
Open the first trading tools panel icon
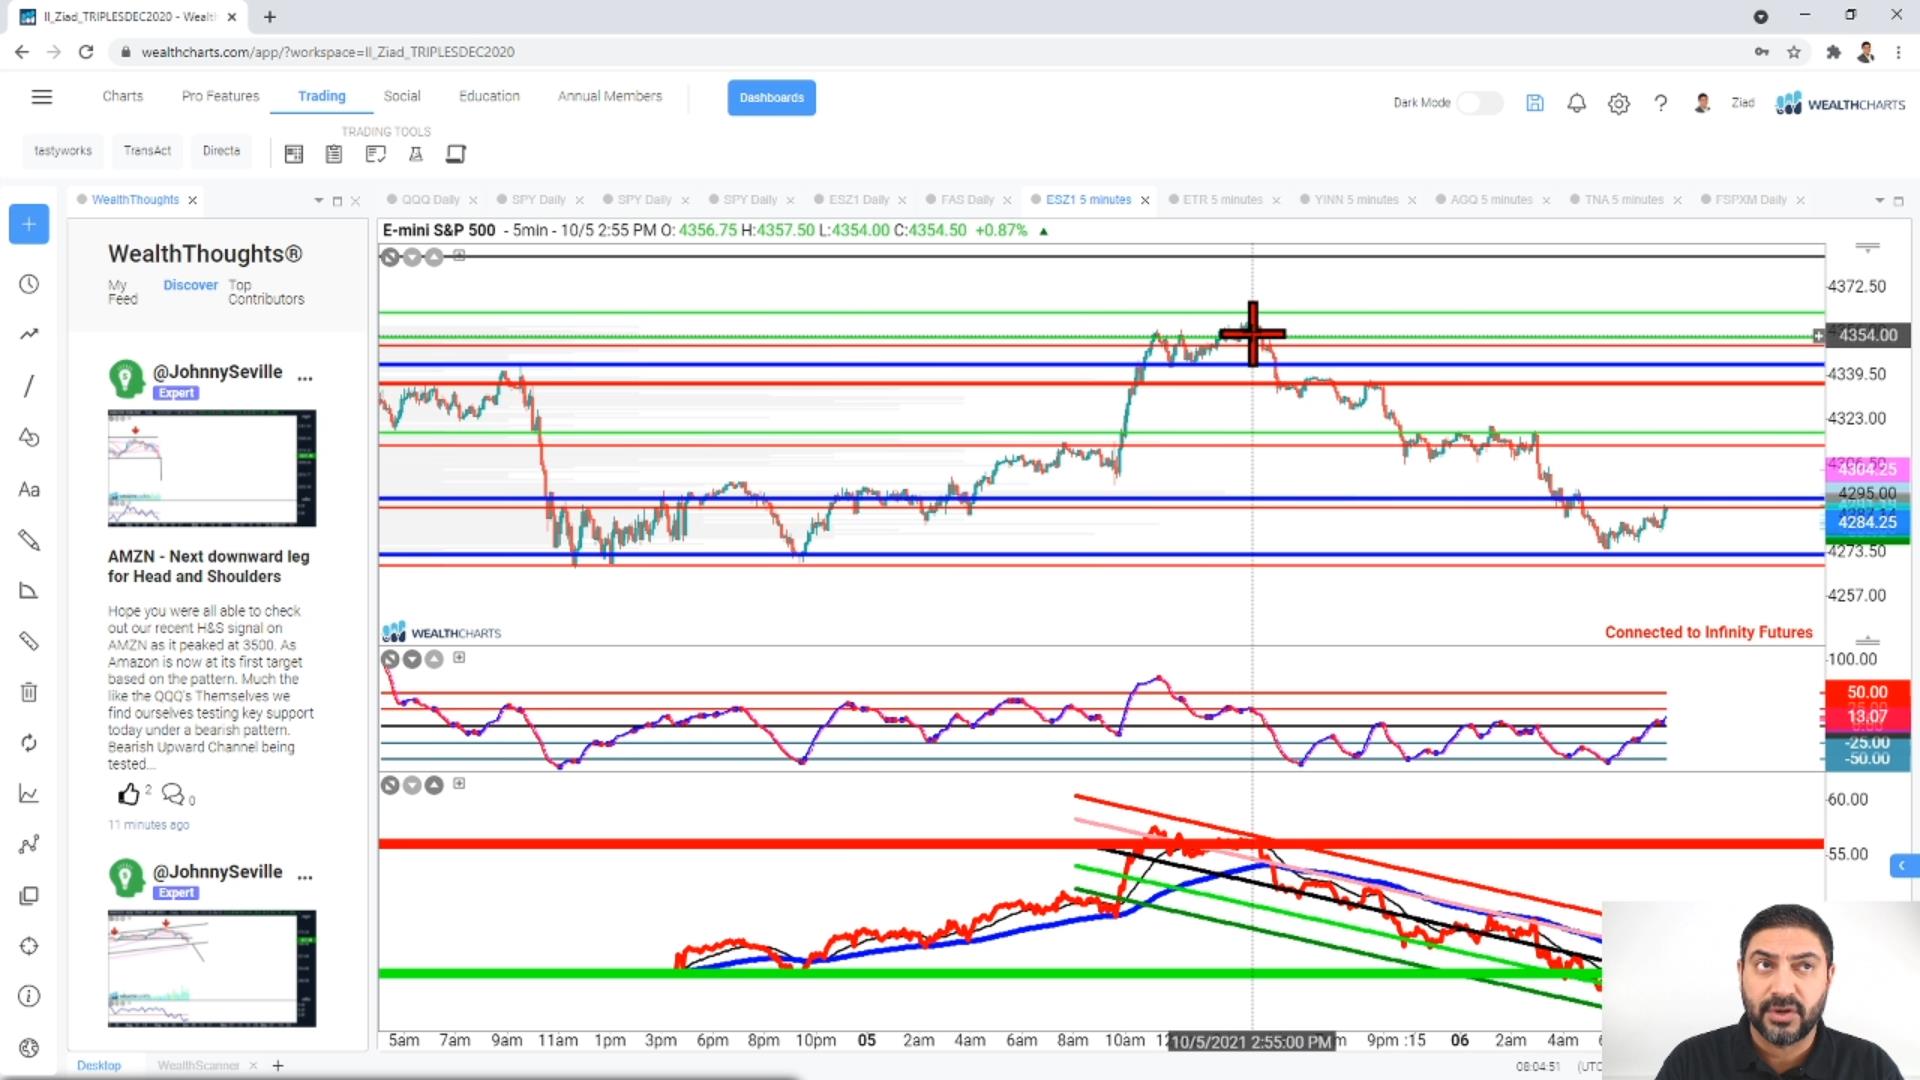(293, 154)
